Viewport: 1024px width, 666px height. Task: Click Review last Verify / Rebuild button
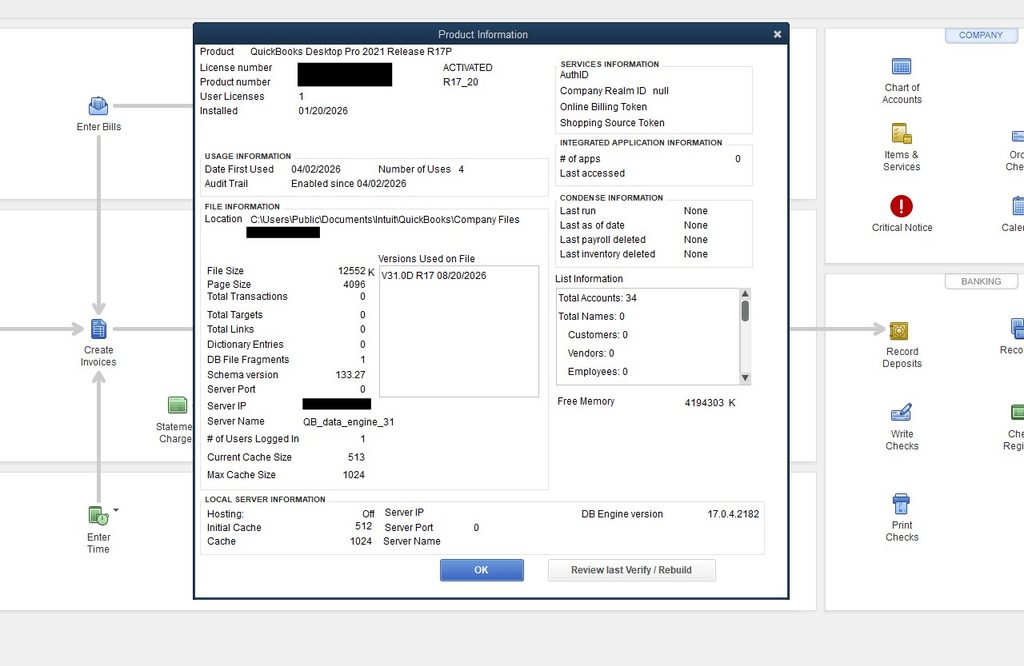pos(631,570)
